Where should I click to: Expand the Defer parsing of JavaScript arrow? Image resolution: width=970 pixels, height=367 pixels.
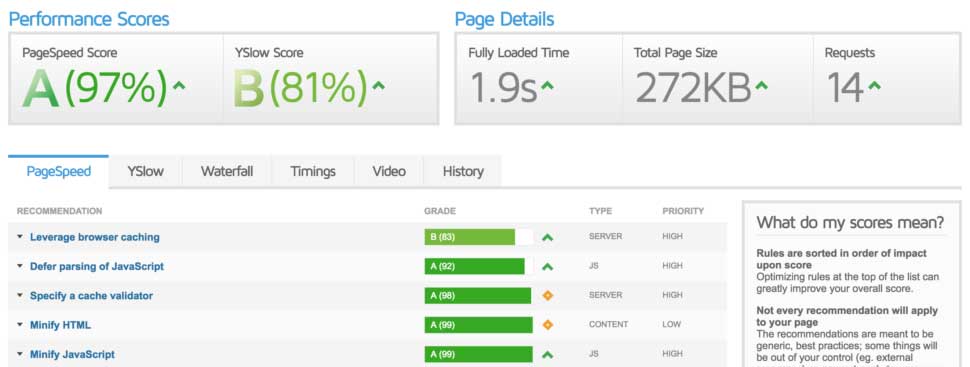click(20, 267)
